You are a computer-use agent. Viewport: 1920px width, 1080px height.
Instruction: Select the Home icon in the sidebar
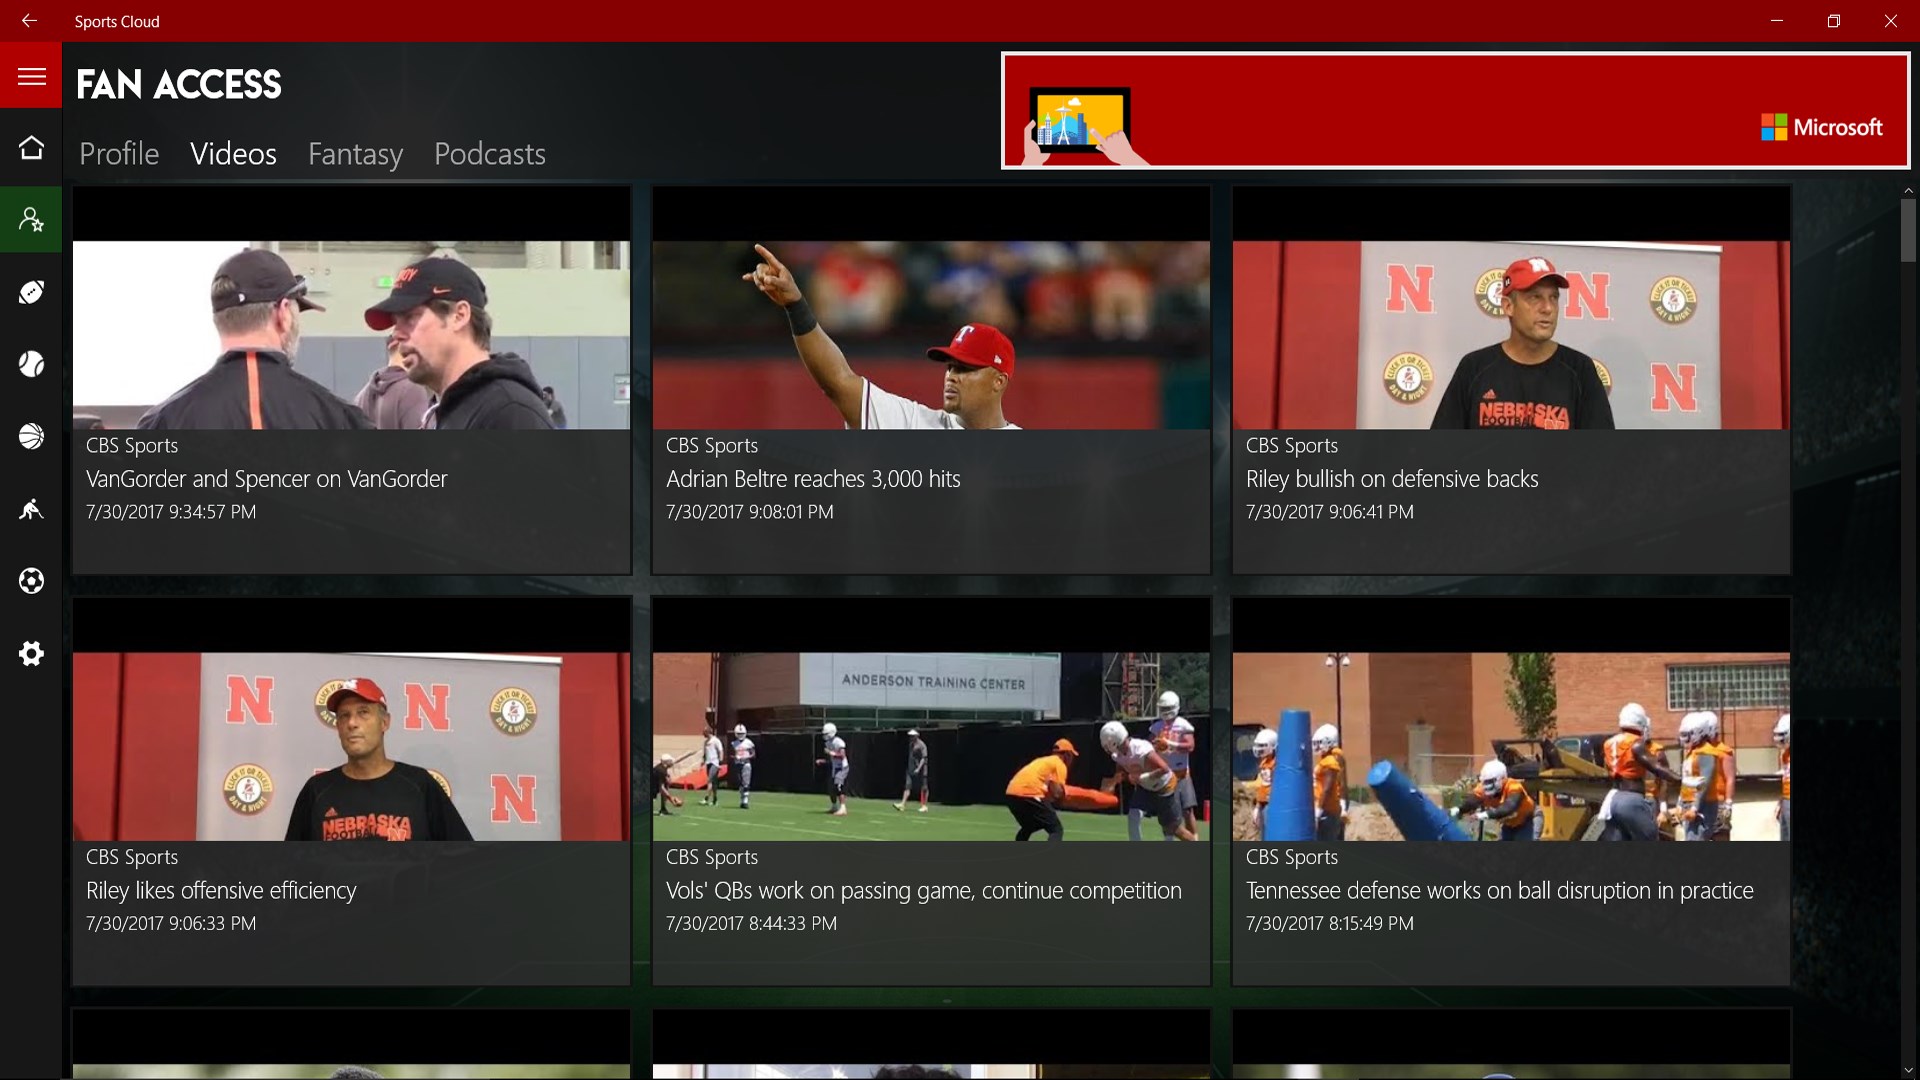tap(31, 146)
